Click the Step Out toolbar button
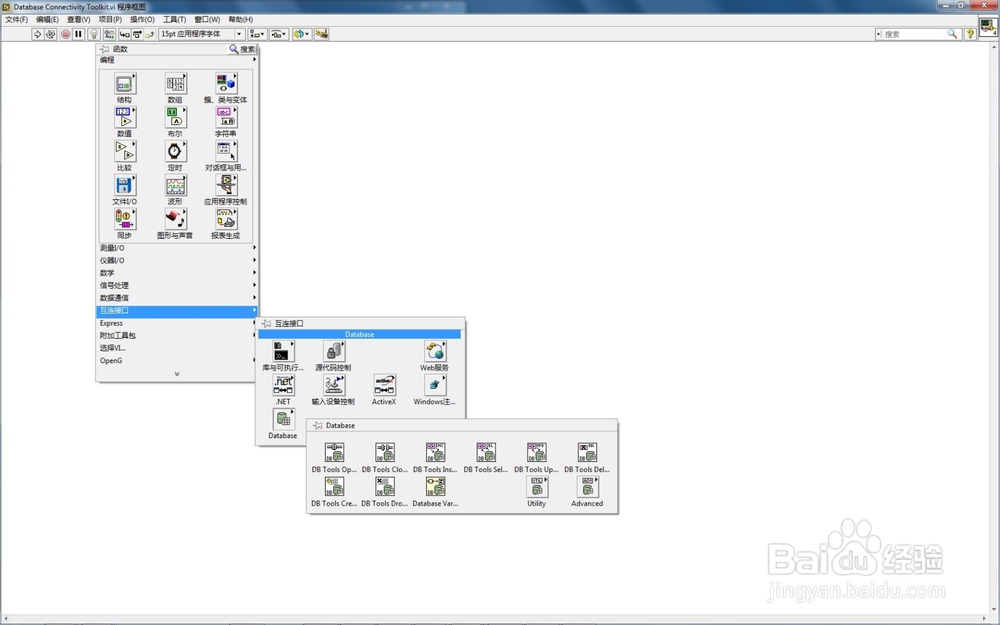The width and height of the screenshot is (1000, 625). [150, 34]
